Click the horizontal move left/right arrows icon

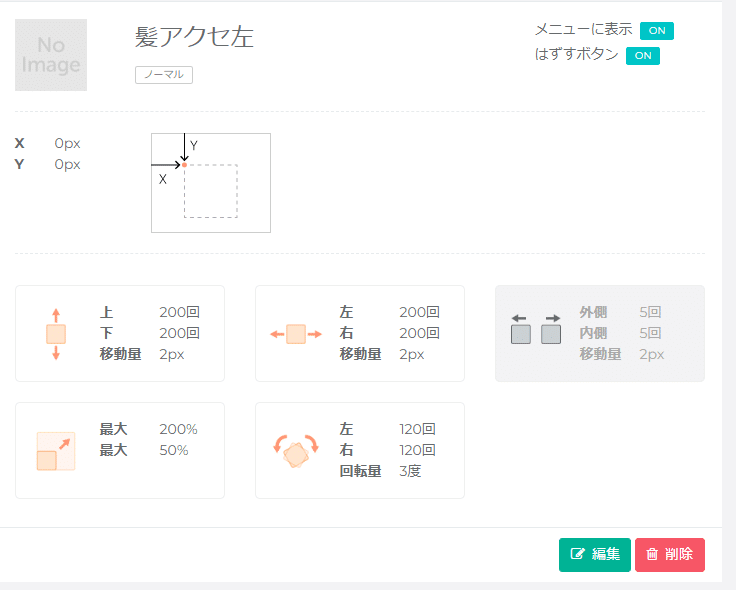pyautogui.click(x=296, y=334)
